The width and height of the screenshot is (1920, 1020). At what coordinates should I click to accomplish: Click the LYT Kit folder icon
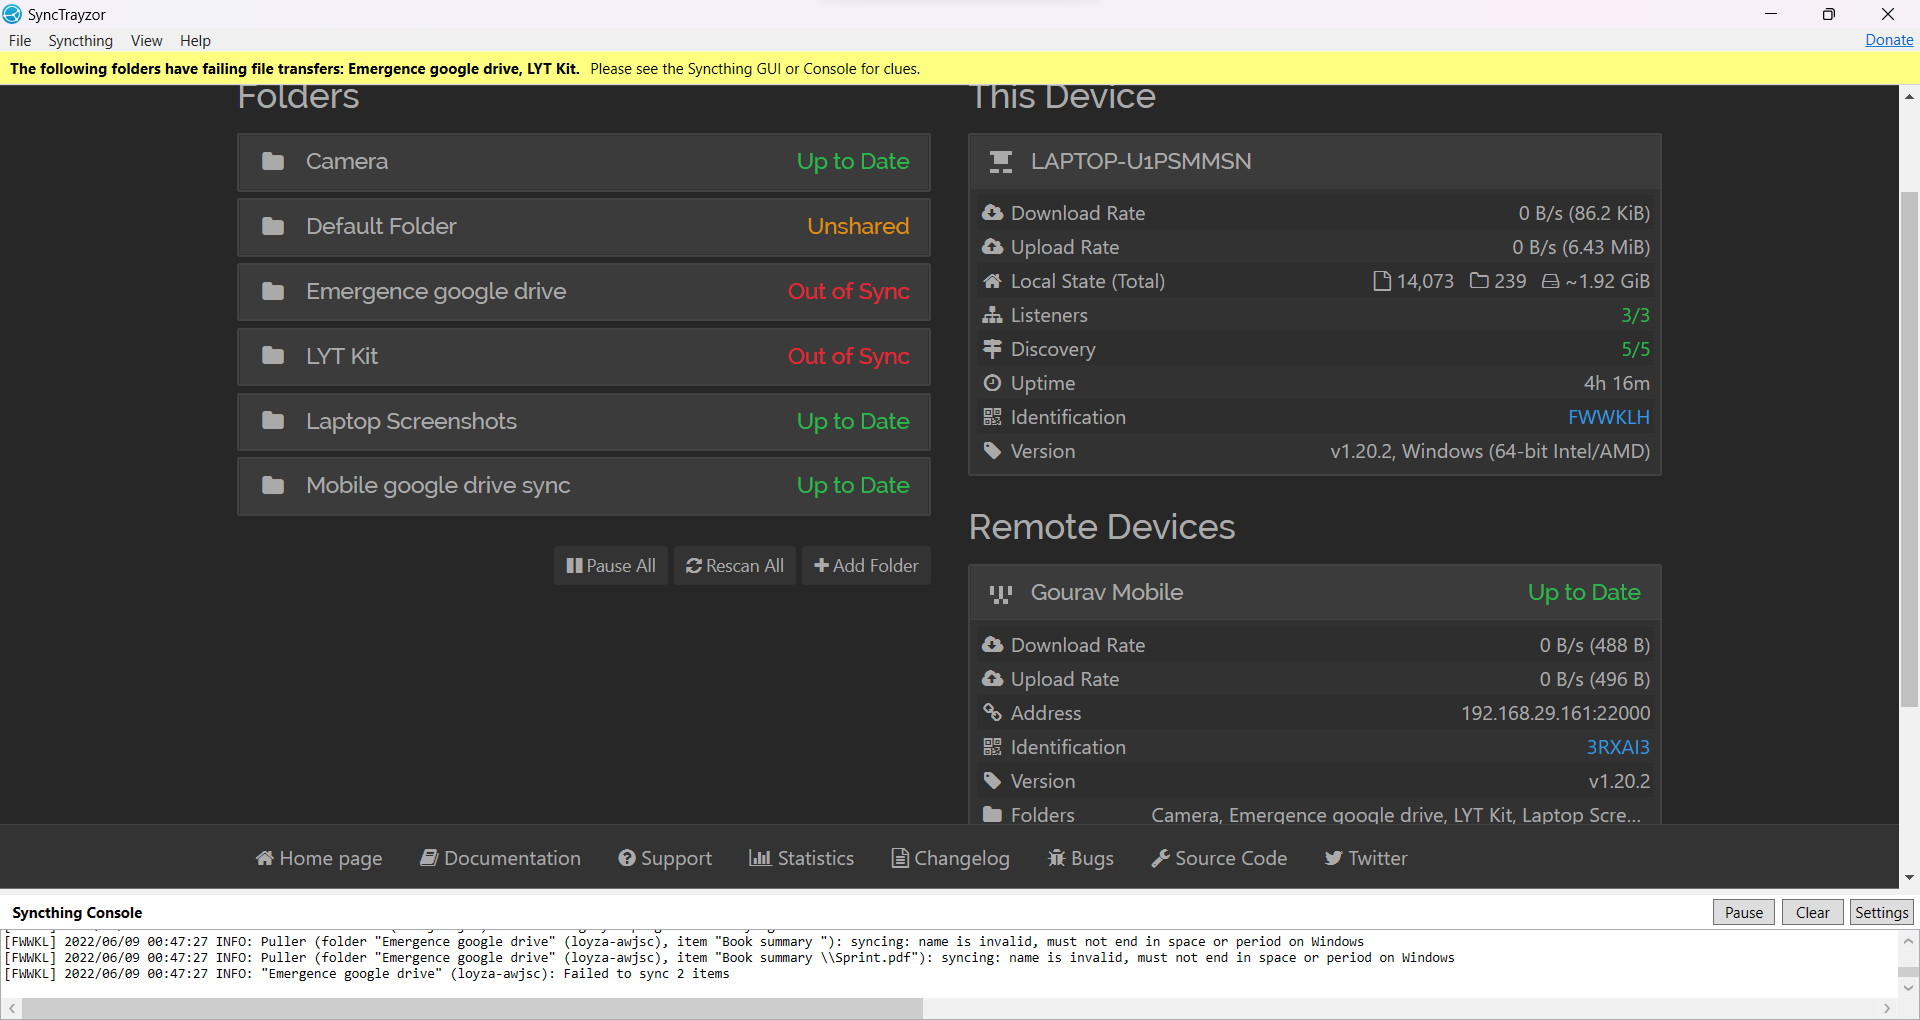coord(273,356)
